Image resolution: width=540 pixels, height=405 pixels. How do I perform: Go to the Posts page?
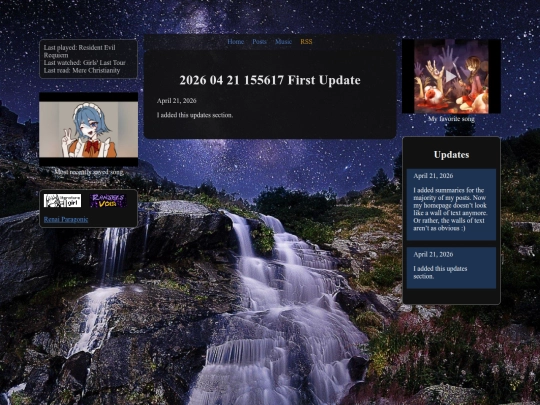[x=259, y=42]
